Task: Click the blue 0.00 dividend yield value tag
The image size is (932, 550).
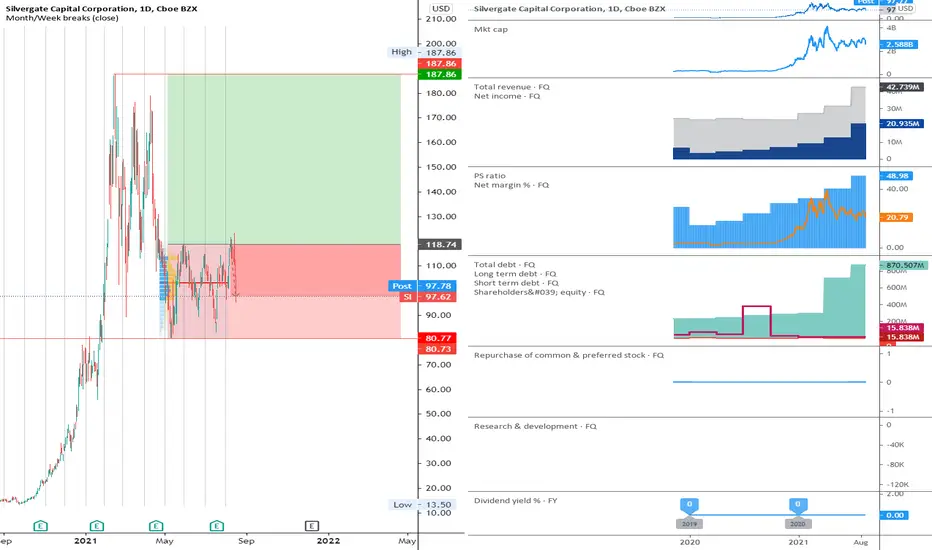Action: (x=894, y=516)
